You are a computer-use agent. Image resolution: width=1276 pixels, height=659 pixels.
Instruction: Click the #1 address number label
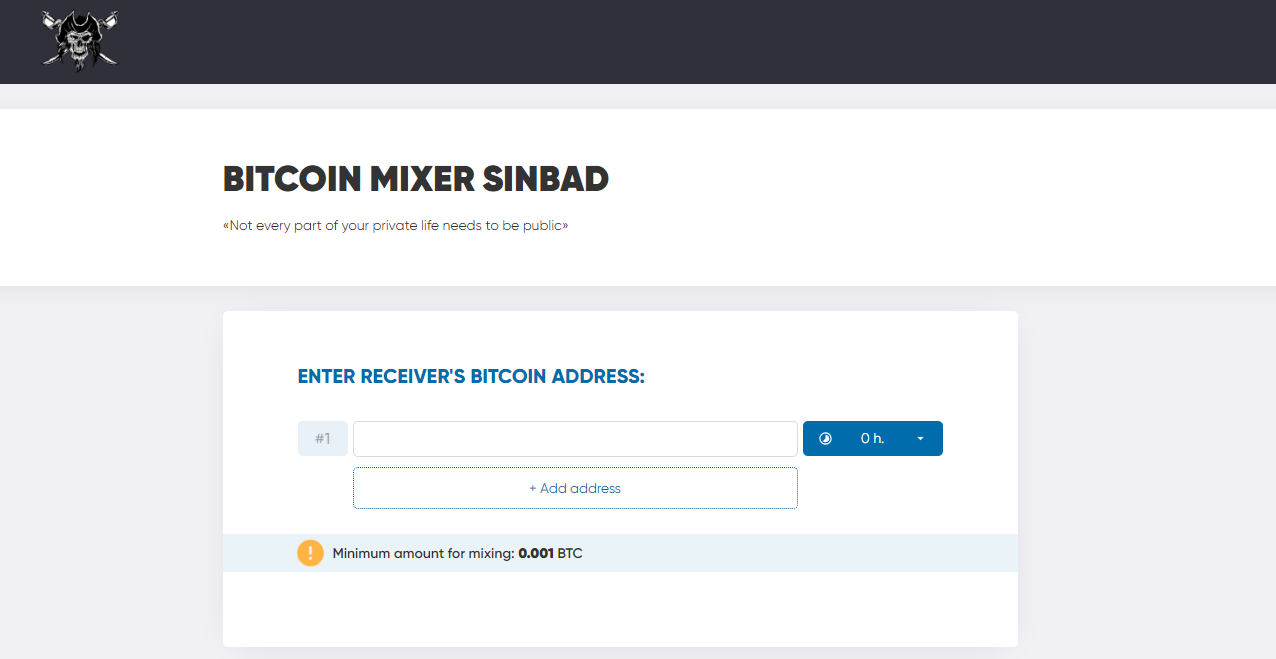tap(323, 439)
